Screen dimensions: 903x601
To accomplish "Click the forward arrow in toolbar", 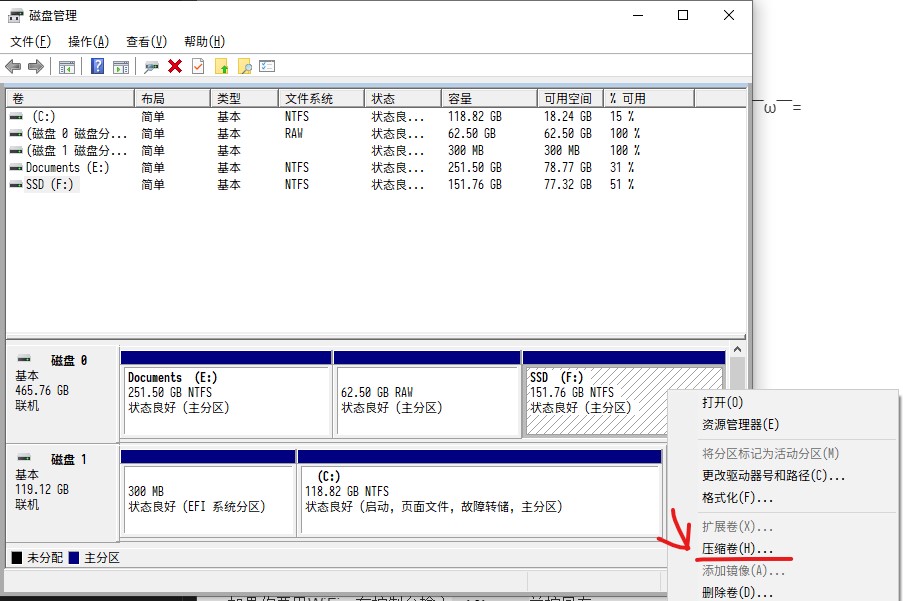I will tap(36, 66).
